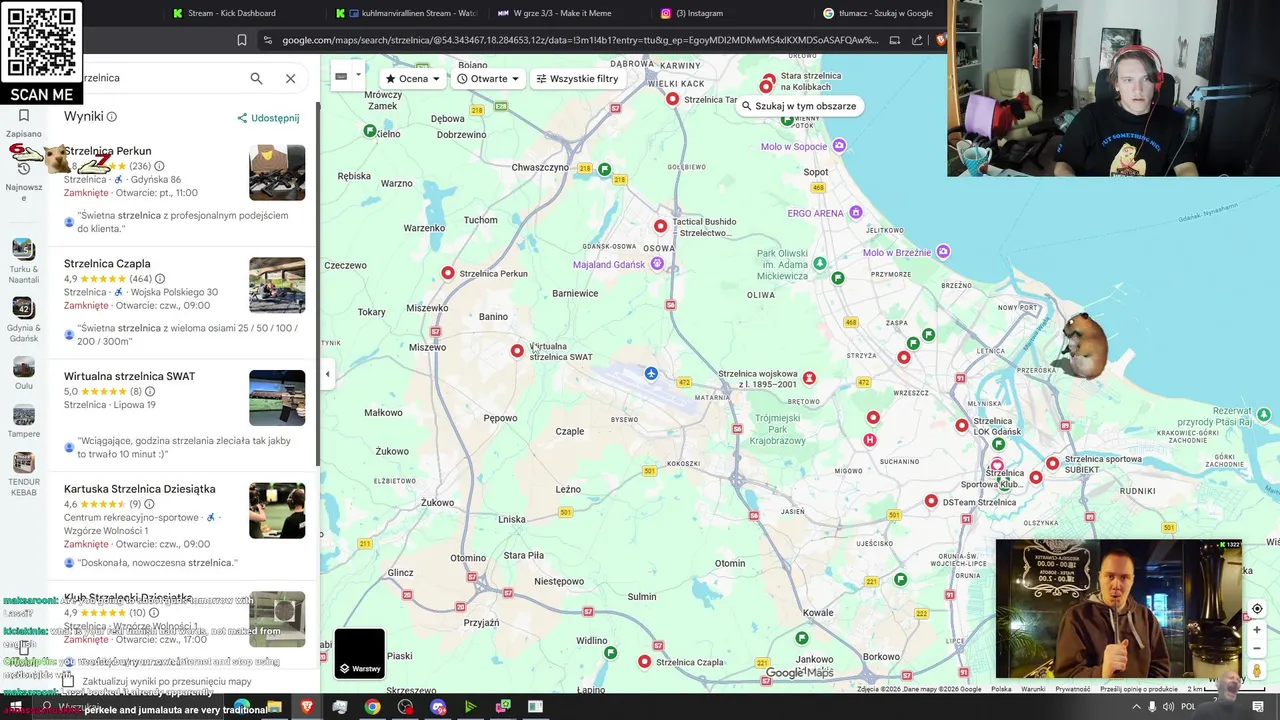Image resolution: width=1280 pixels, height=720 pixels.
Task: Click the bookmark icon in the address bar
Action: coord(241,40)
